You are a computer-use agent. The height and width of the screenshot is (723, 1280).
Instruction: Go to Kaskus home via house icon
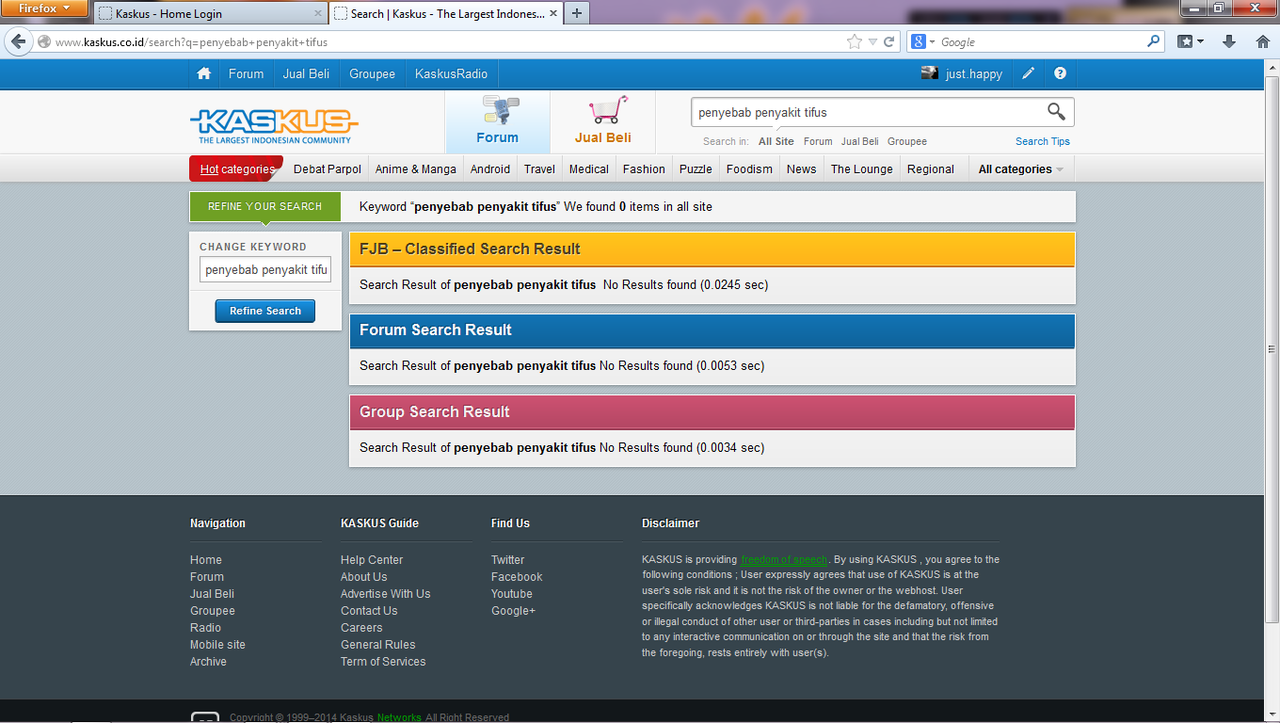click(x=204, y=74)
